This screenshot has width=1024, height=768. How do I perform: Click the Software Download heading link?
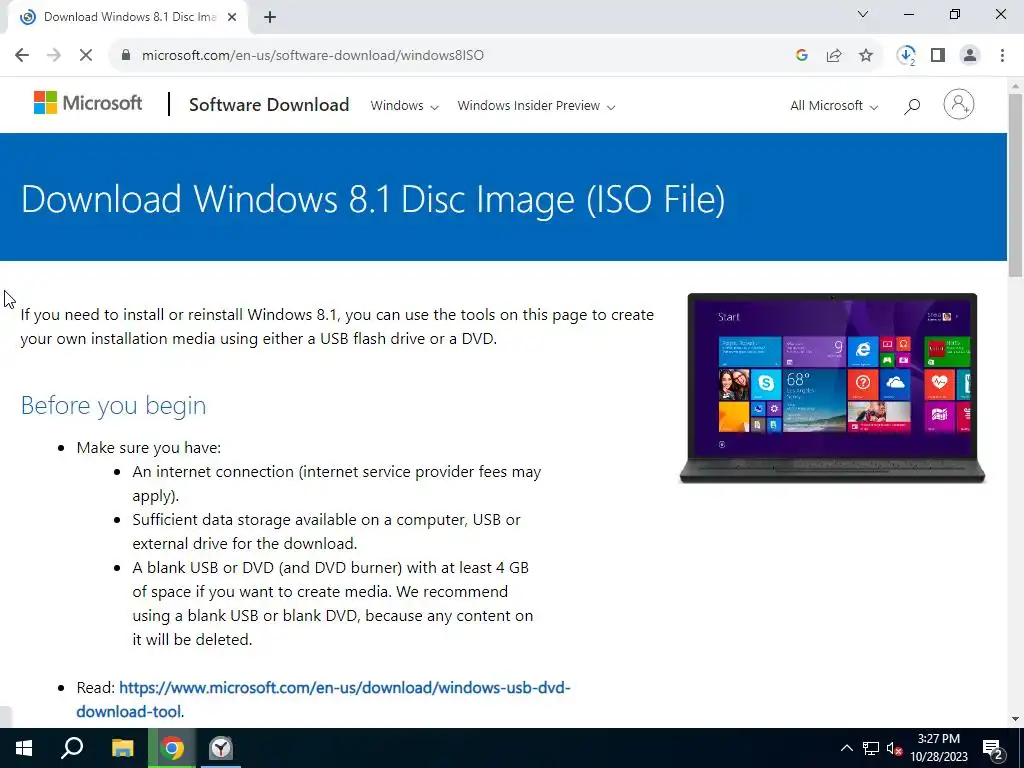tap(269, 105)
